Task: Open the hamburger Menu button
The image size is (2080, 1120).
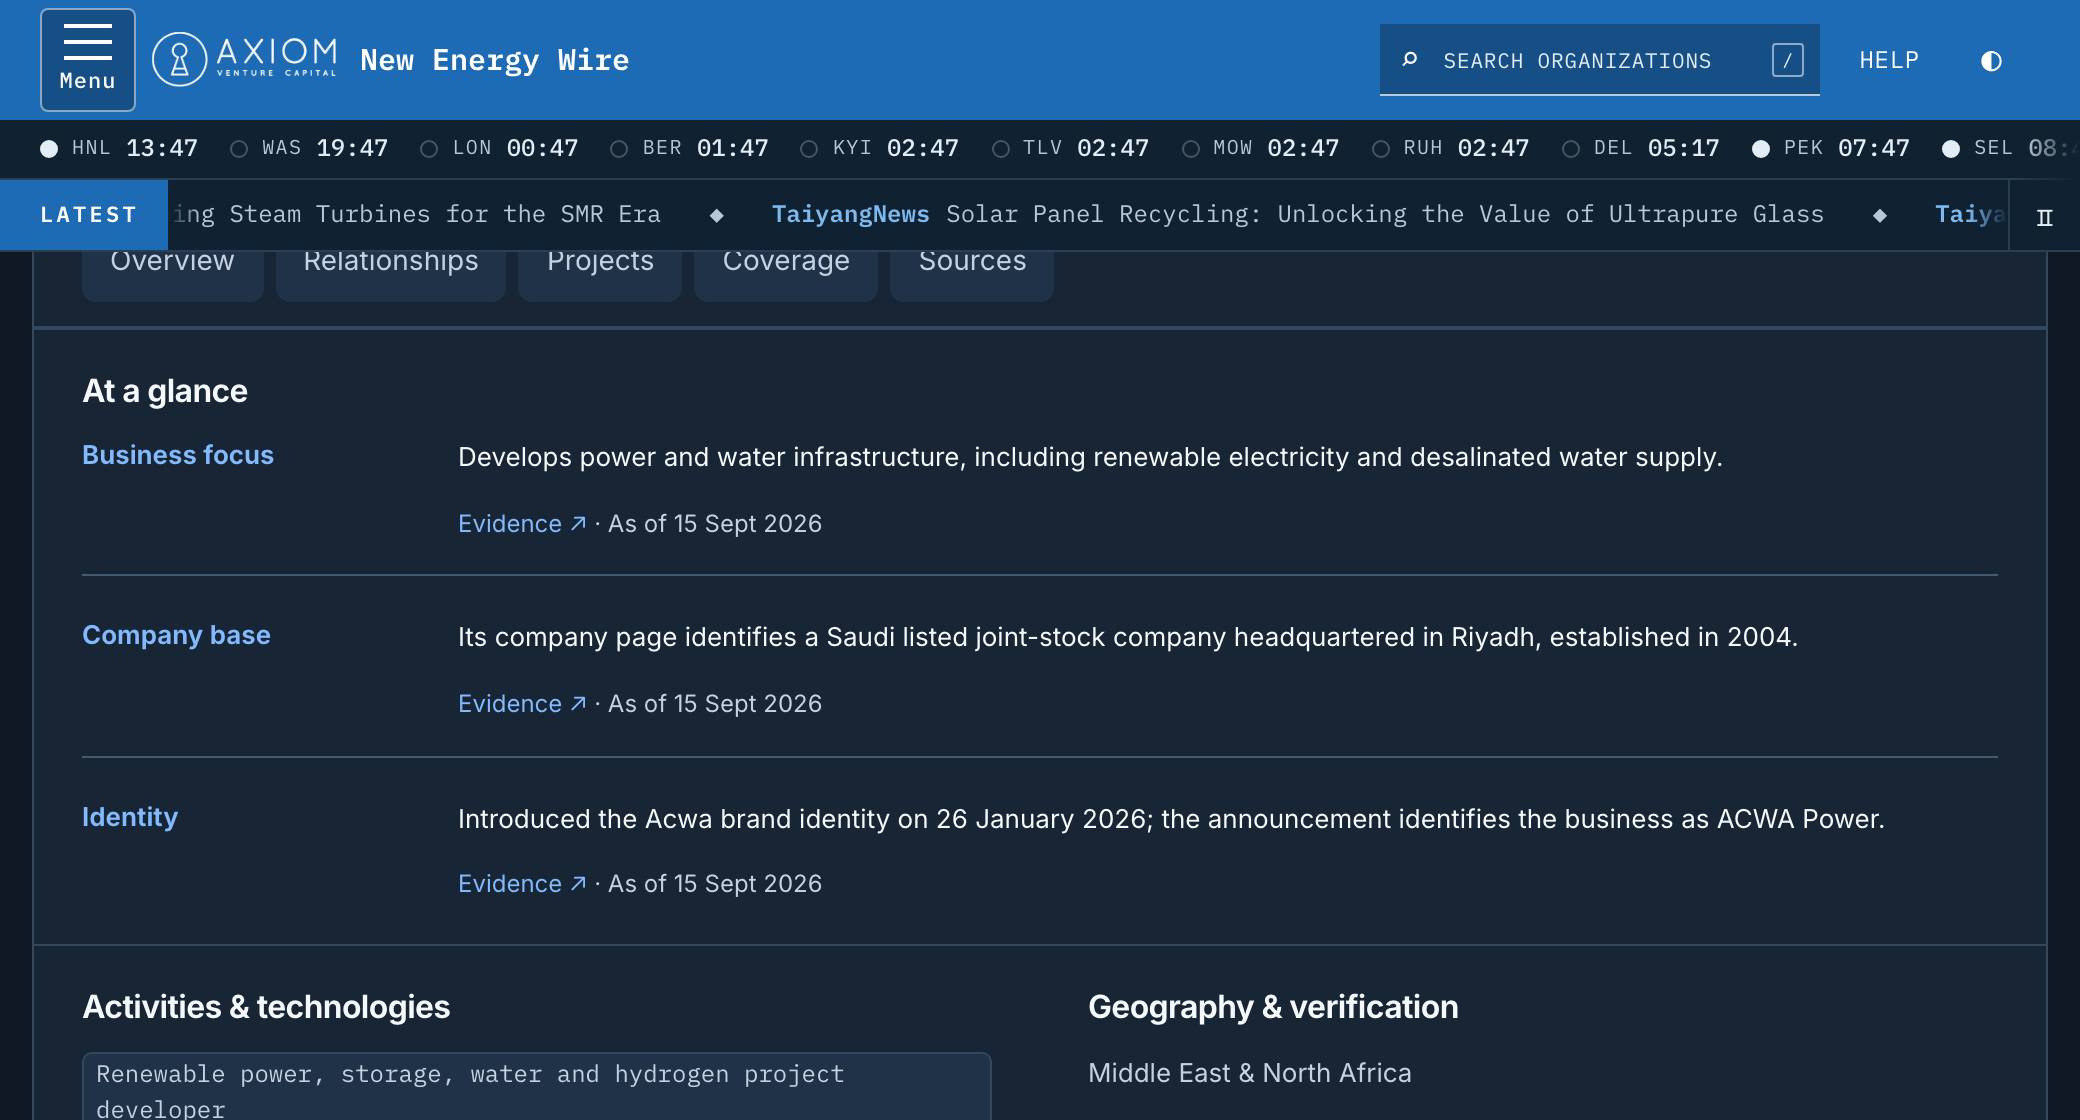Action: [88, 60]
